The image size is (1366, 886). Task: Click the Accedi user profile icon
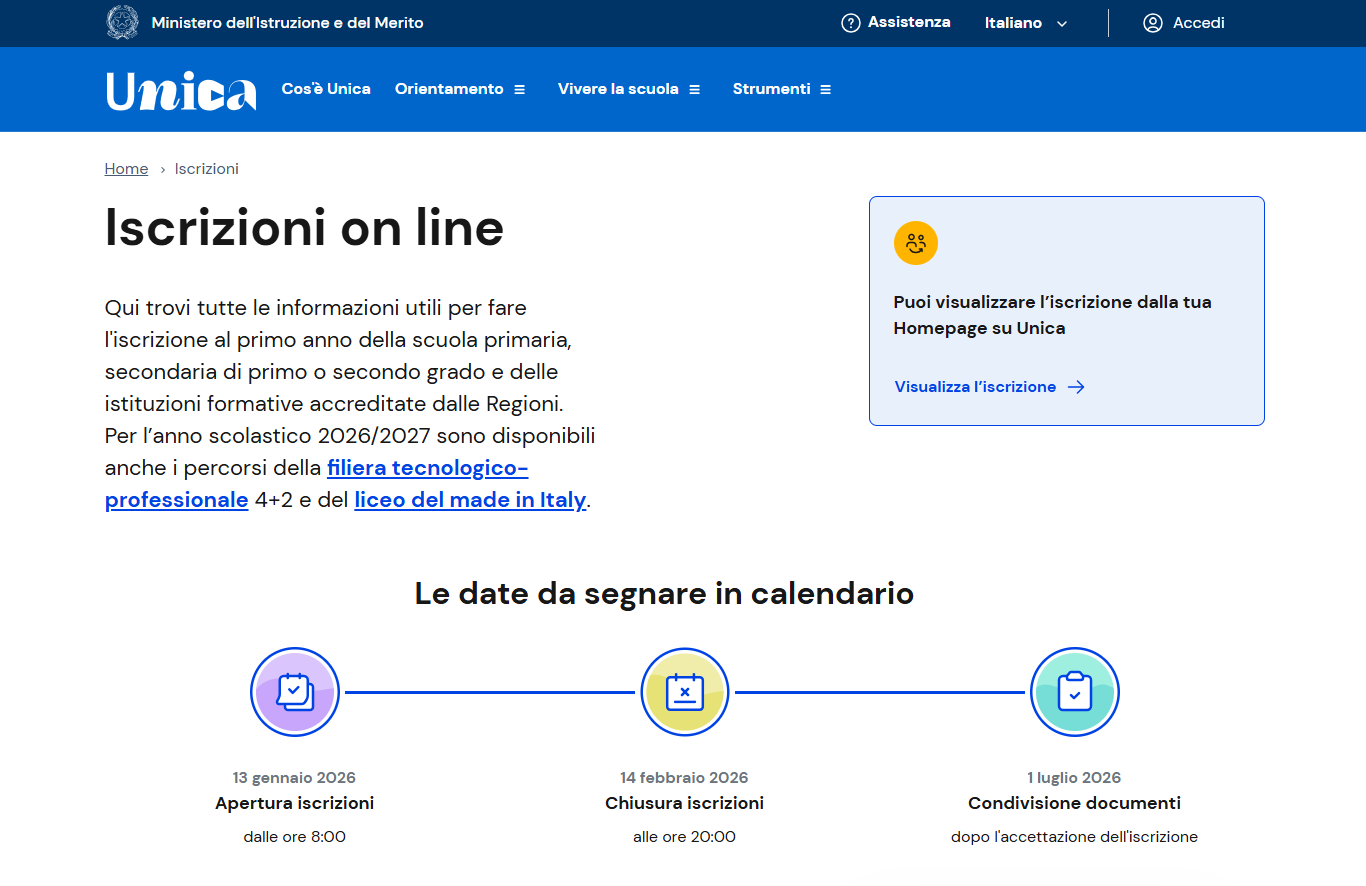tap(1152, 23)
